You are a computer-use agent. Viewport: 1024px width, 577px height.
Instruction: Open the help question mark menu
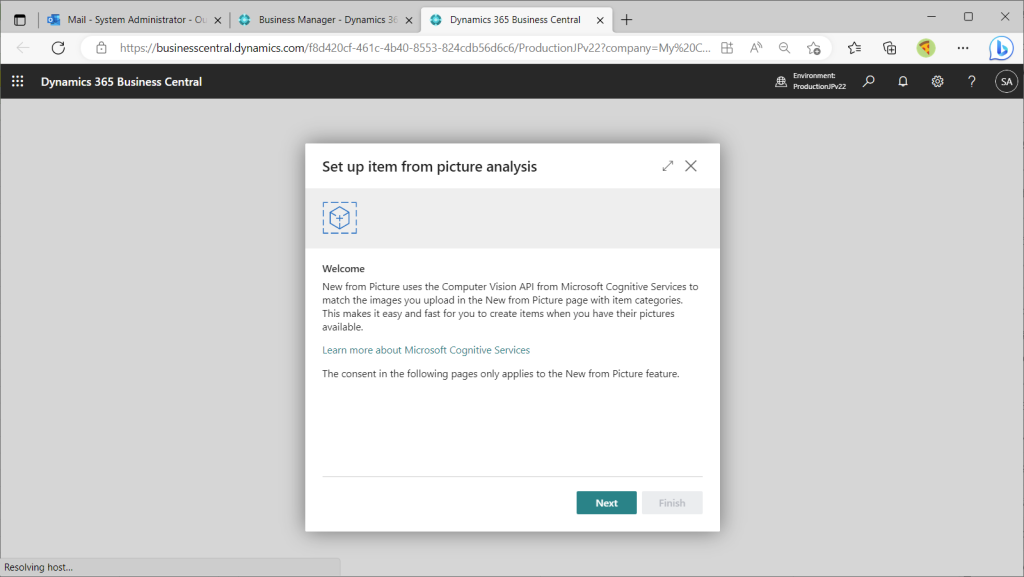(972, 82)
